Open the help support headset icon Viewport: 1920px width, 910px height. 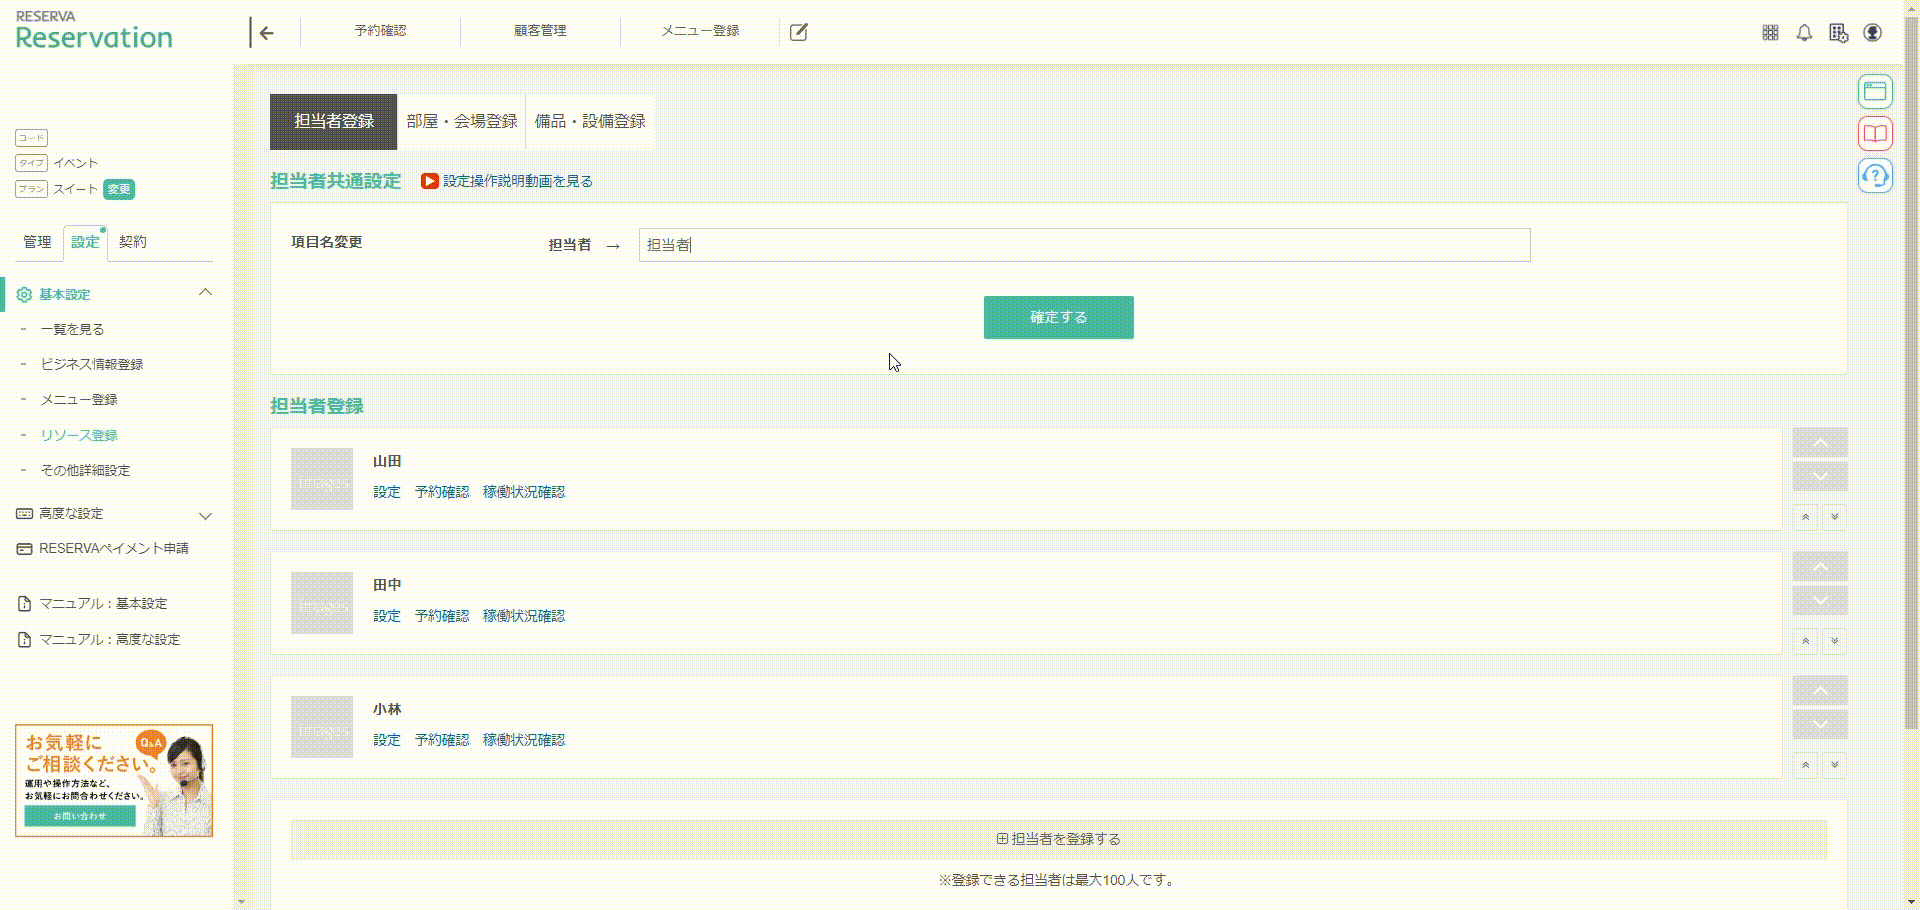click(x=1875, y=176)
